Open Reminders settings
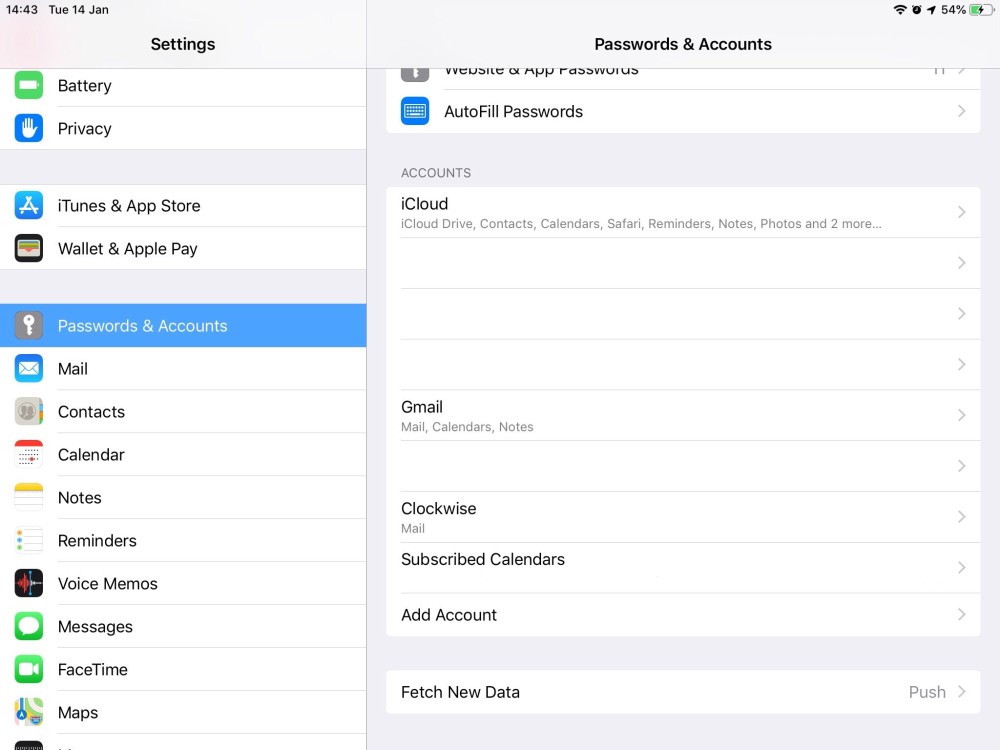 click(183, 540)
